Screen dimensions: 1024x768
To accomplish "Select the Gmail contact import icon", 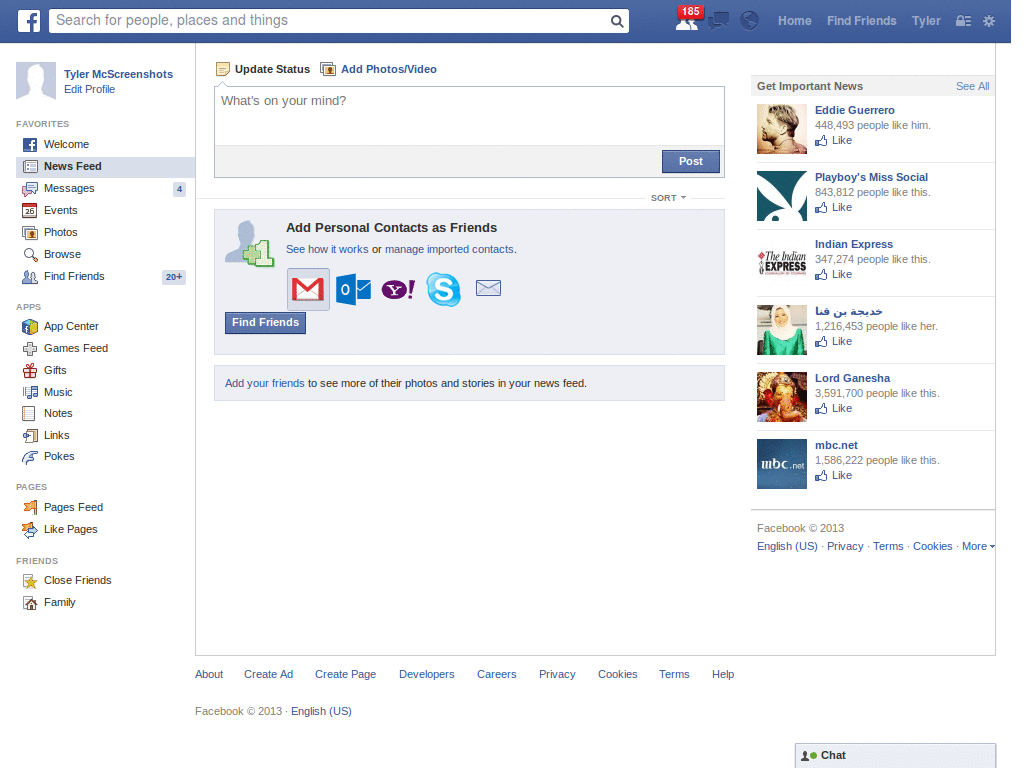I will (308, 289).
